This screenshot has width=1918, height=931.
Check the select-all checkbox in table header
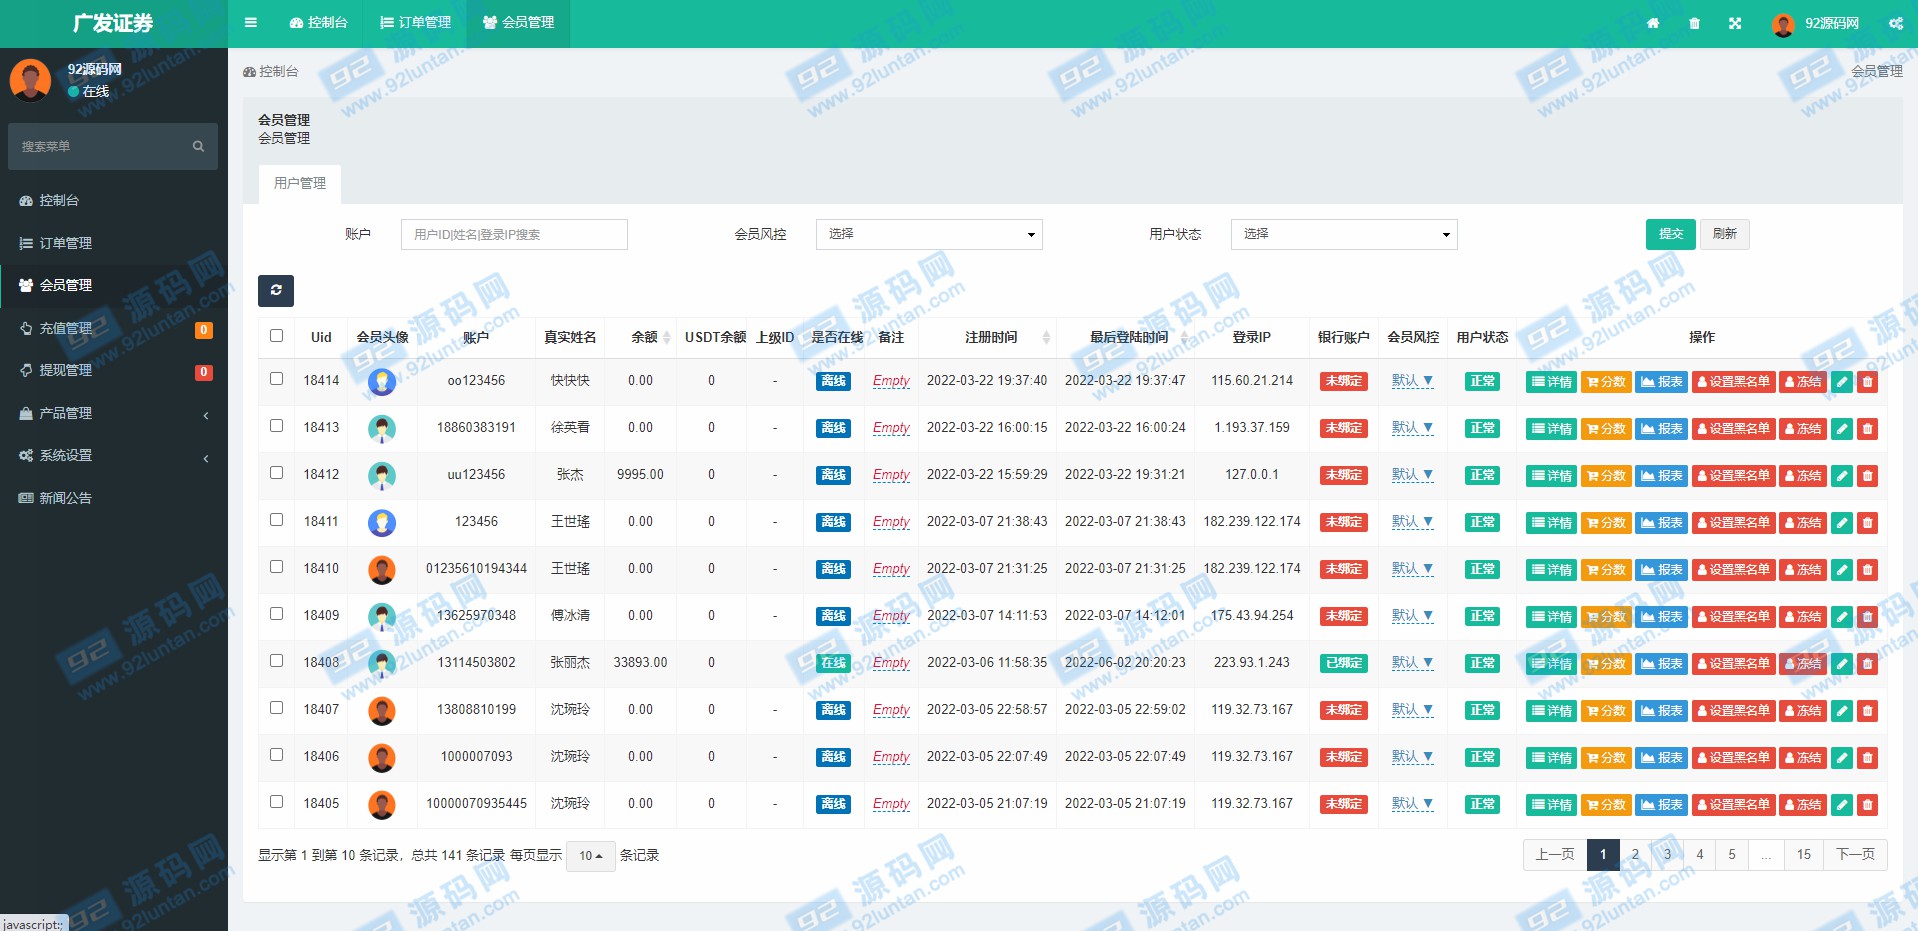[x=277, y=336]
